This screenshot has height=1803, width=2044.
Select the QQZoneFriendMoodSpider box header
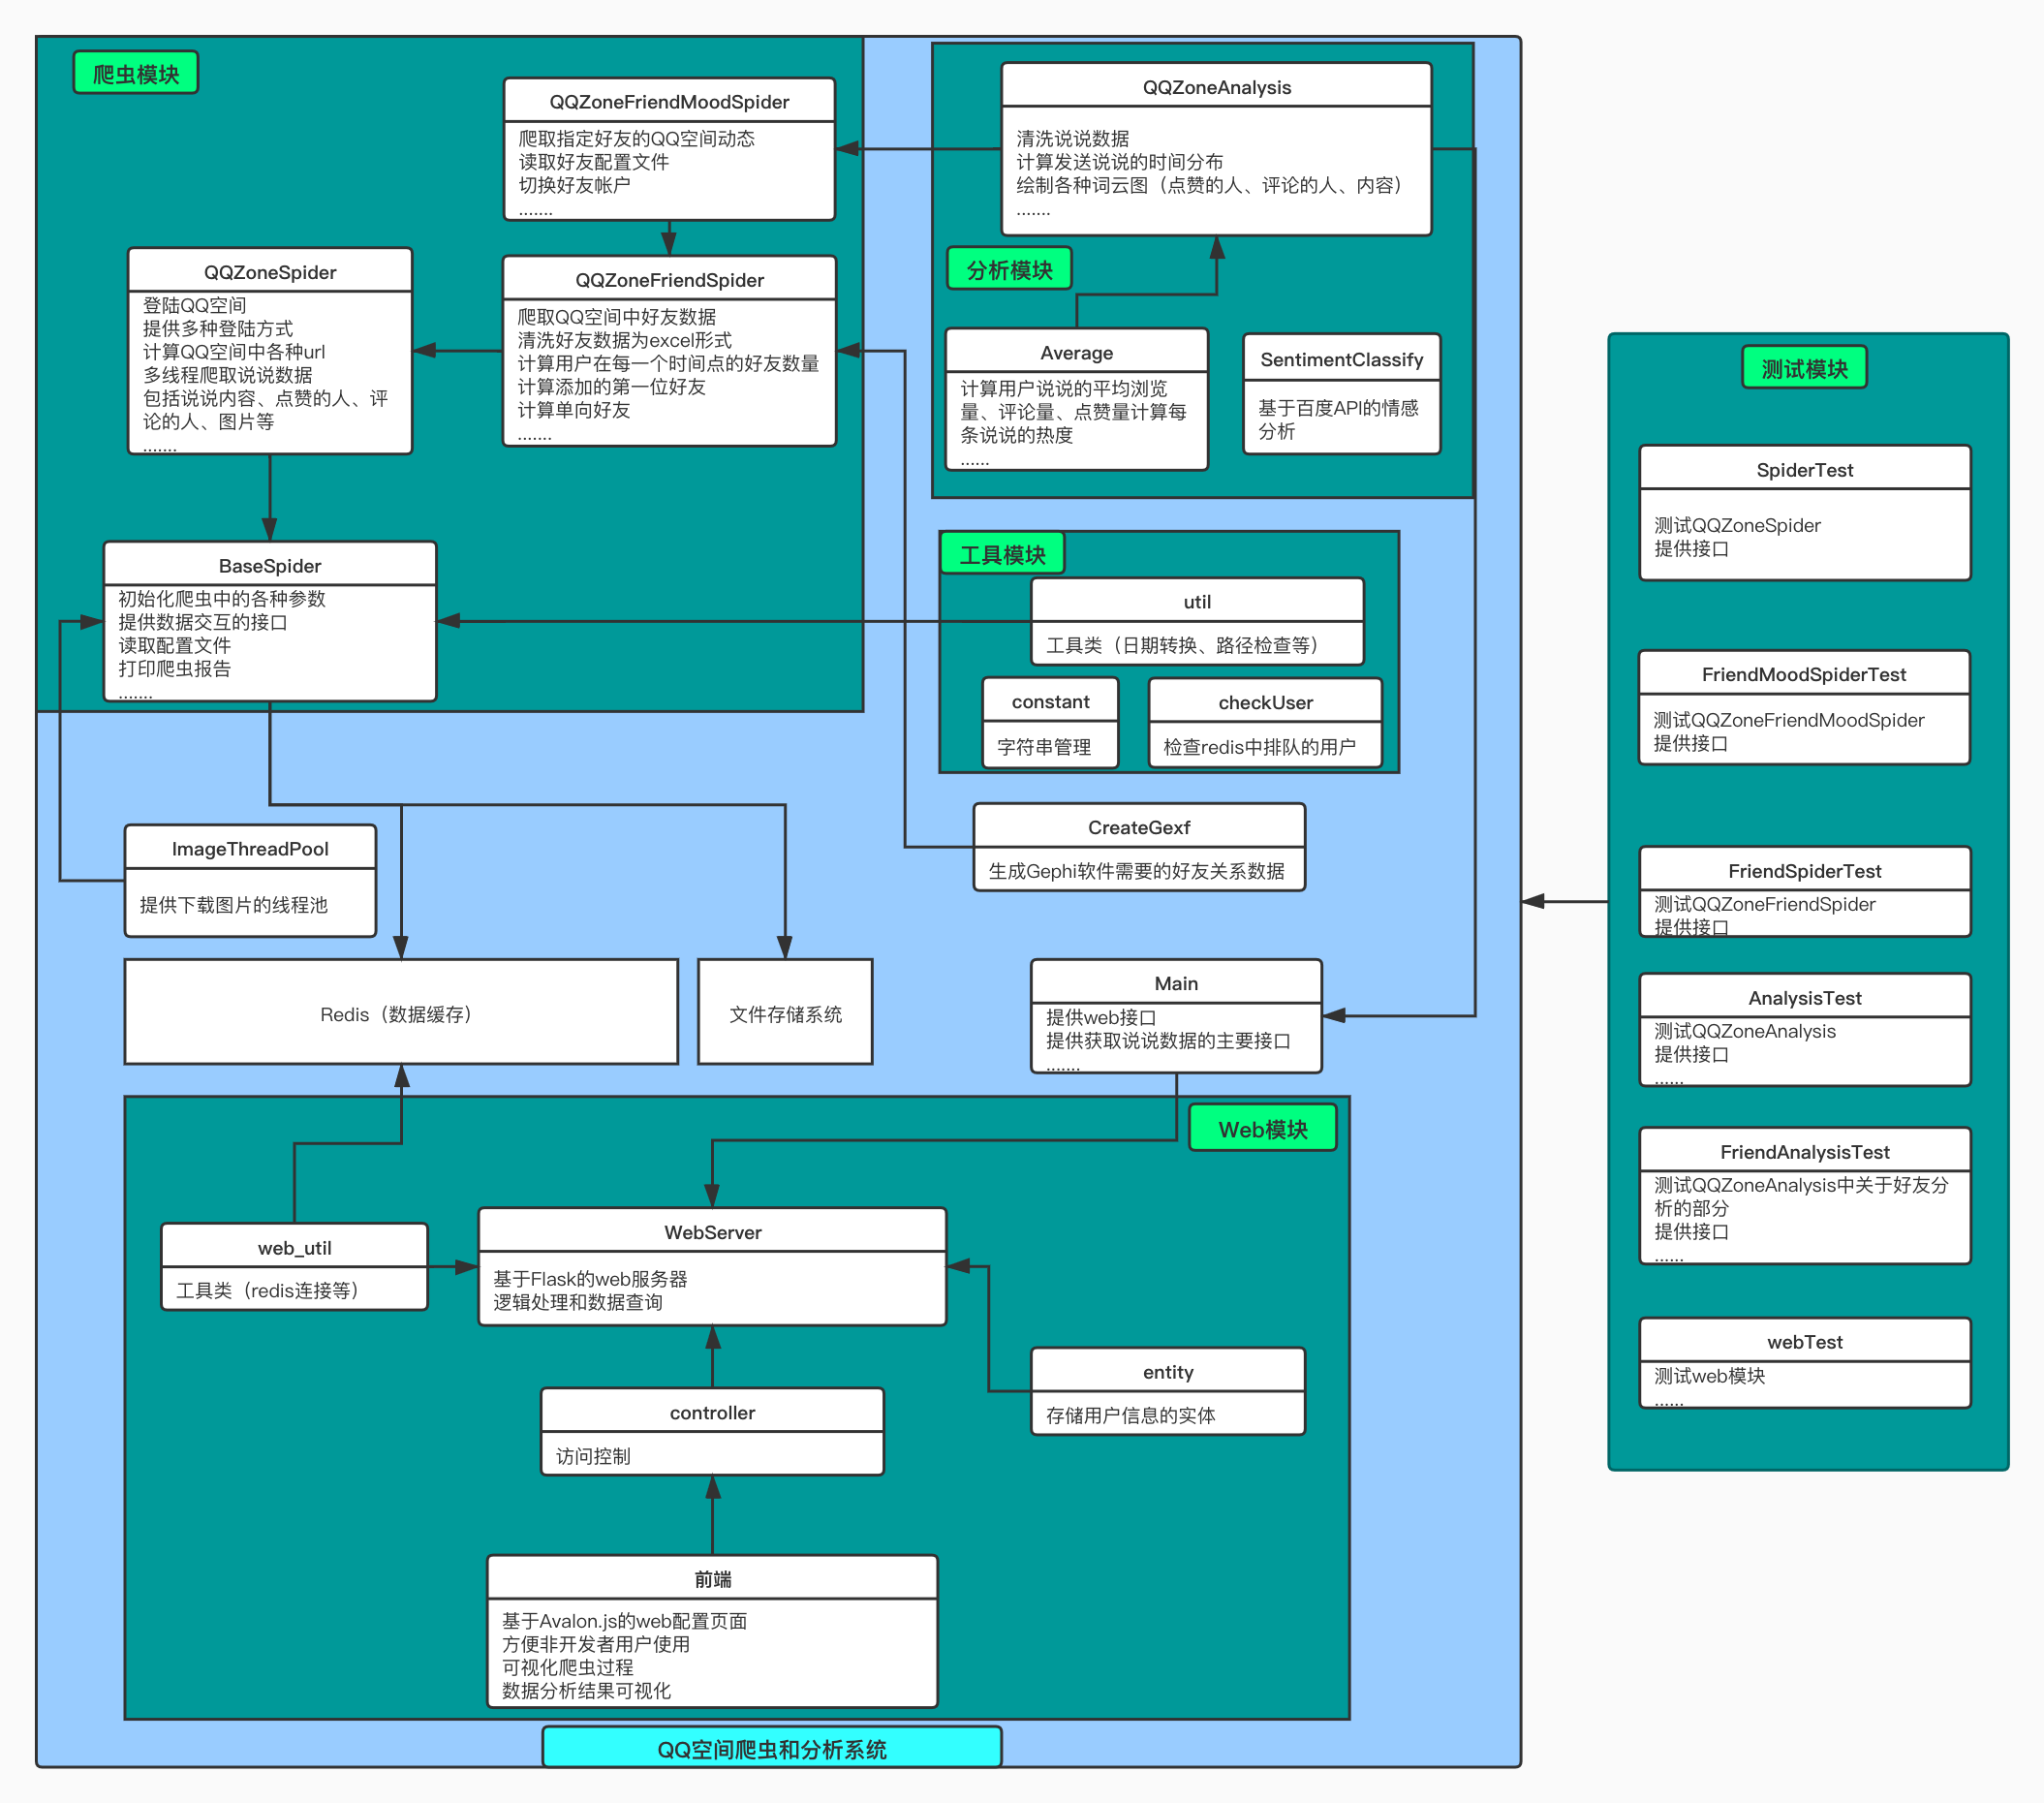pos(669,102)
